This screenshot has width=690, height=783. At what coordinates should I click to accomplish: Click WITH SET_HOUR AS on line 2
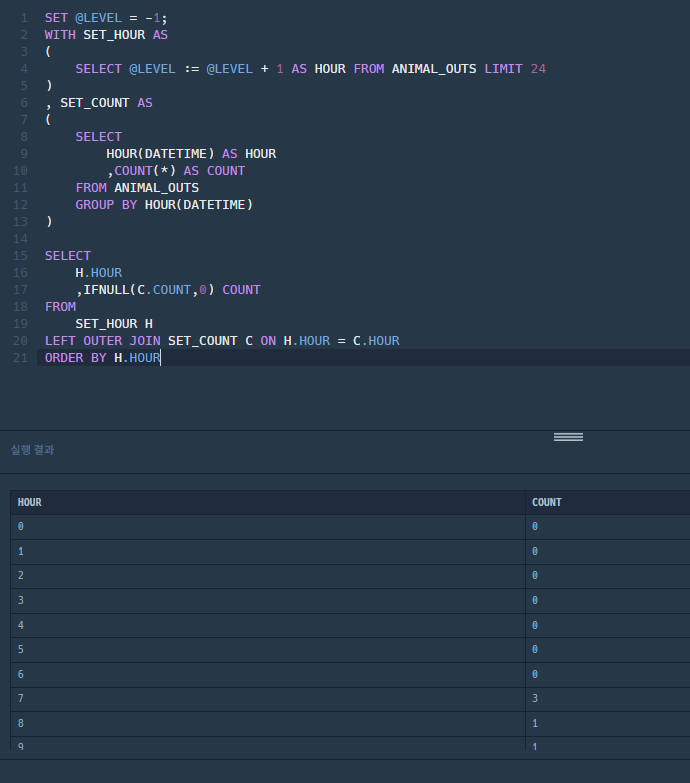point(106,35)
